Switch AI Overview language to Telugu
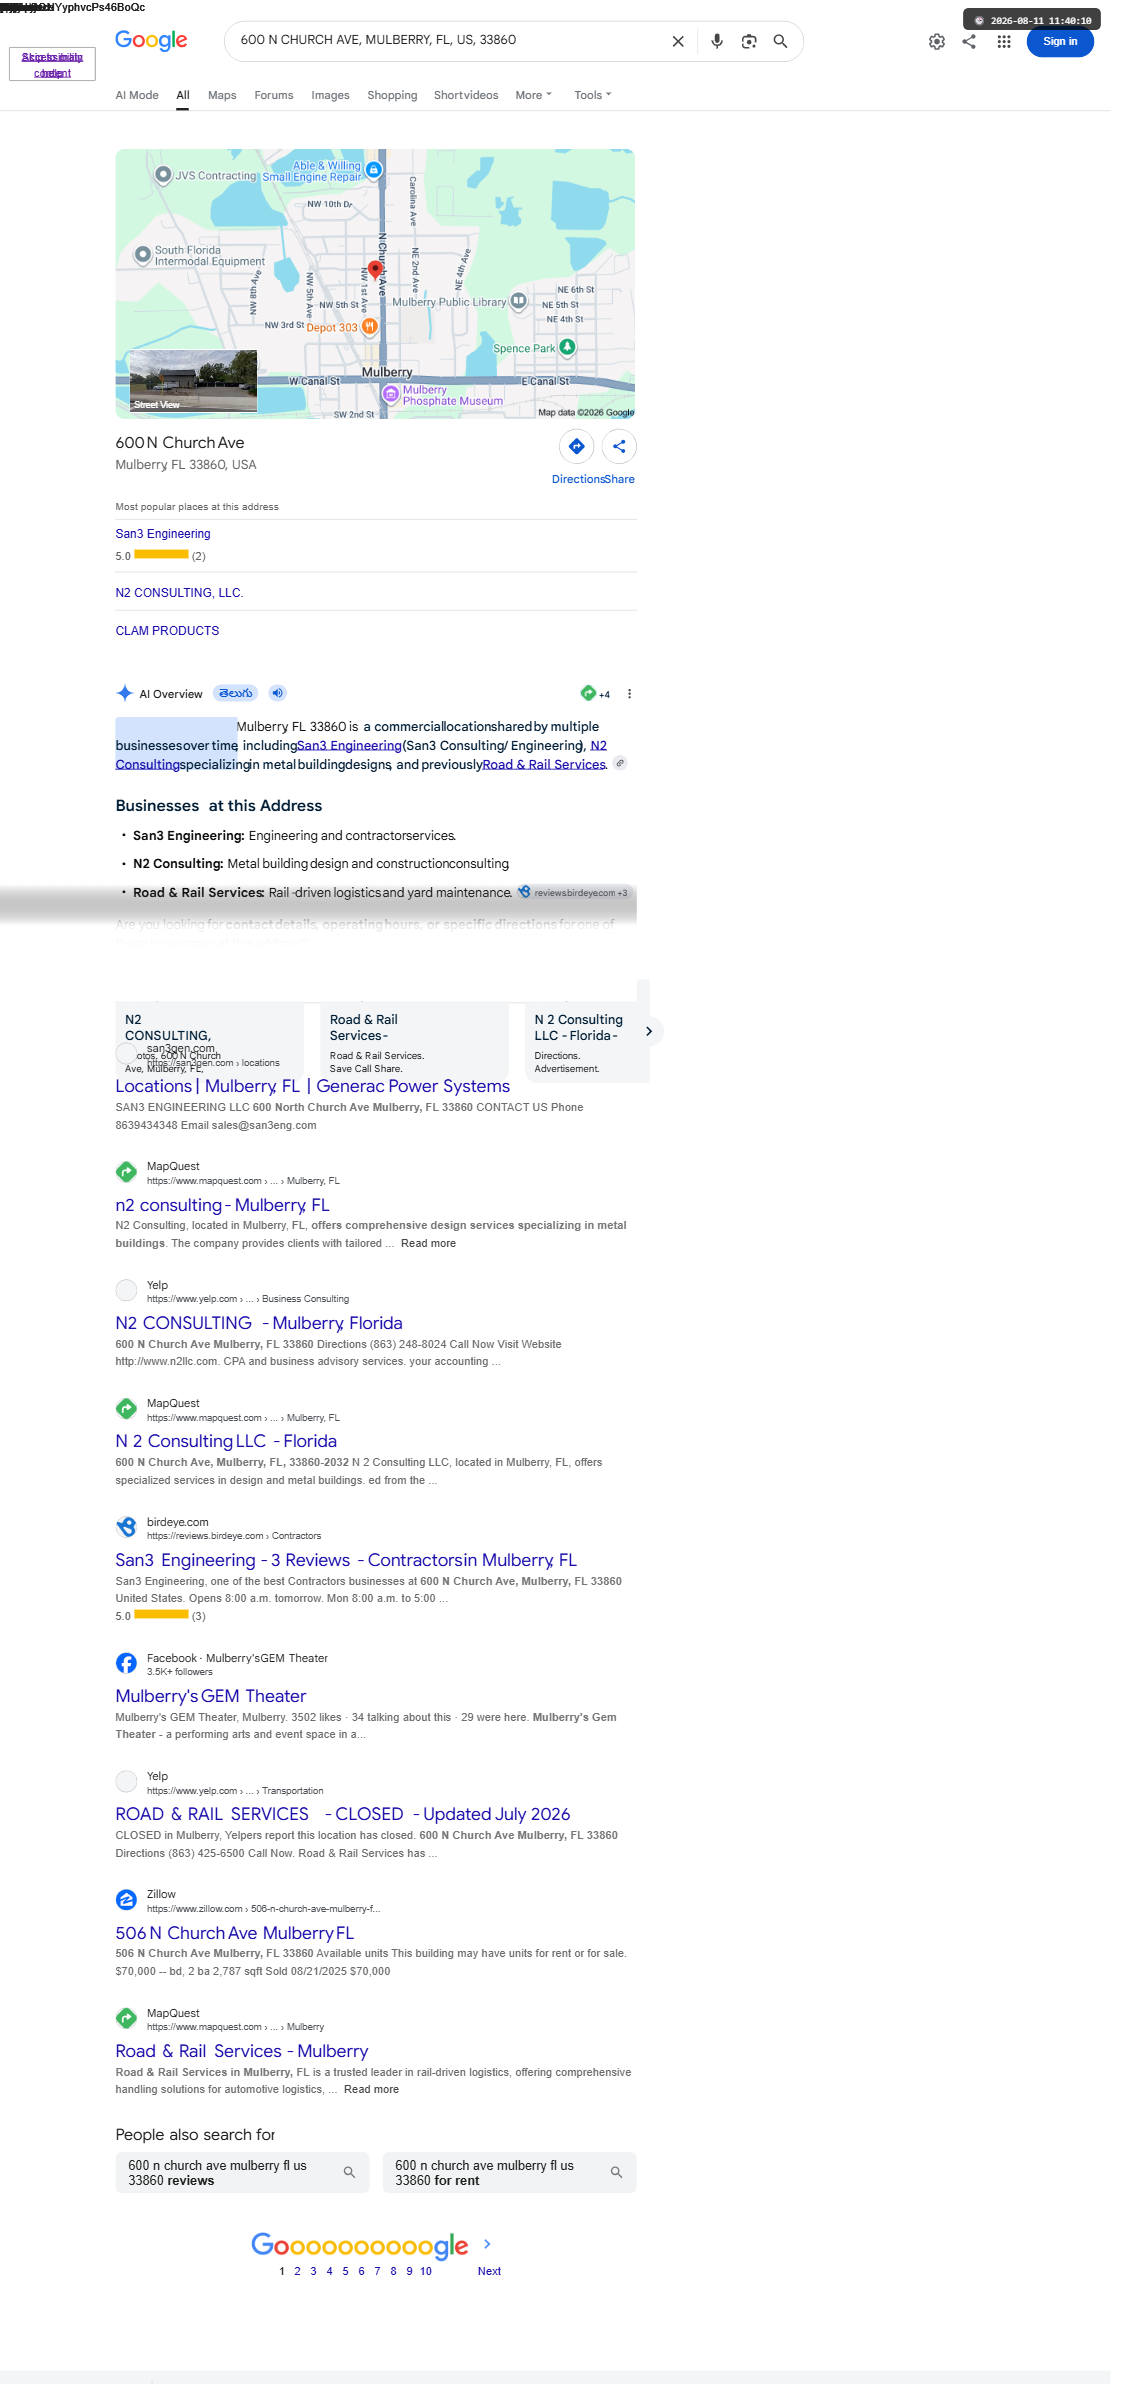Viewport: 1124px width, 2384px height. tap(237, 693)
